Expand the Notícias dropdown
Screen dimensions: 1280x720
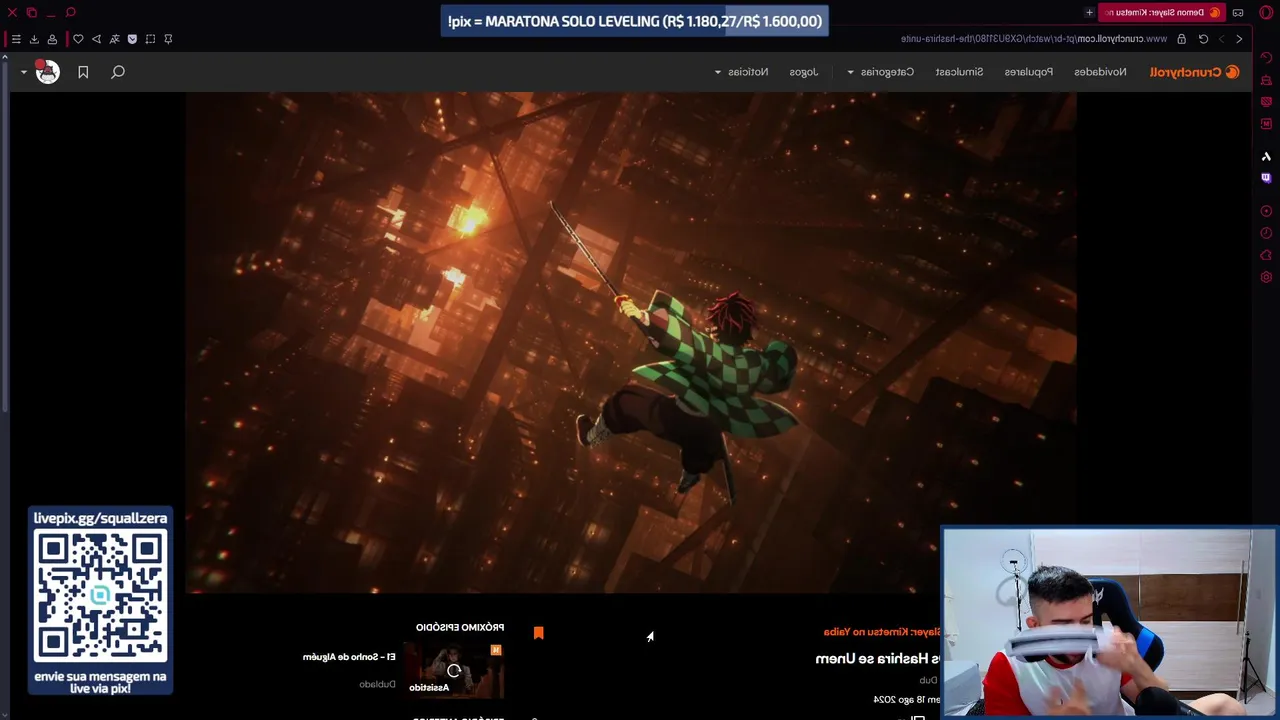[x=741, y=72]
